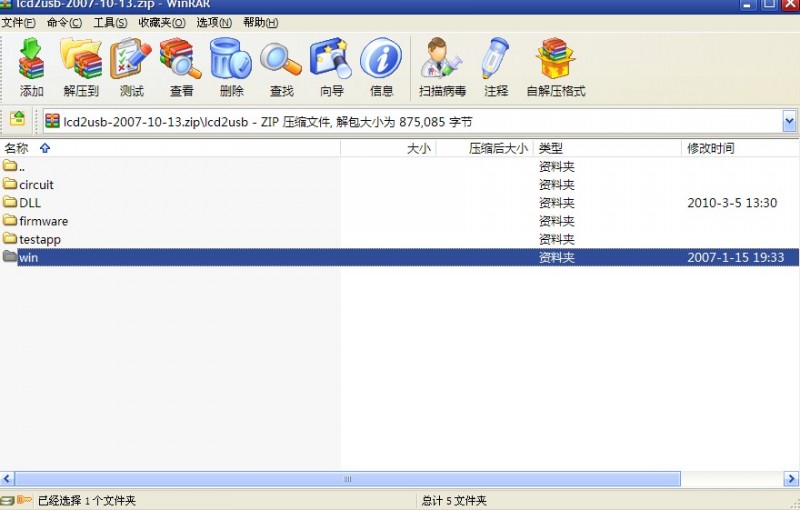The width and height of the screenshot is (800, 510).
Task: Click the 删除 (Delete) trash icon
Action: pos(231,60)
